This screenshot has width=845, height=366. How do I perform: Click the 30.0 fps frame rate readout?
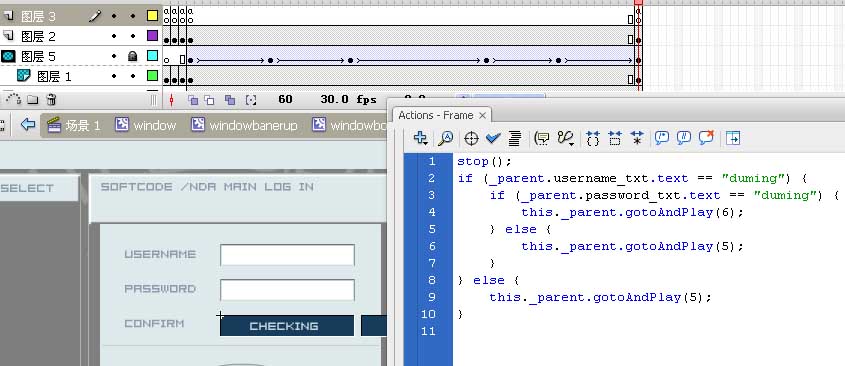[348, 99]
